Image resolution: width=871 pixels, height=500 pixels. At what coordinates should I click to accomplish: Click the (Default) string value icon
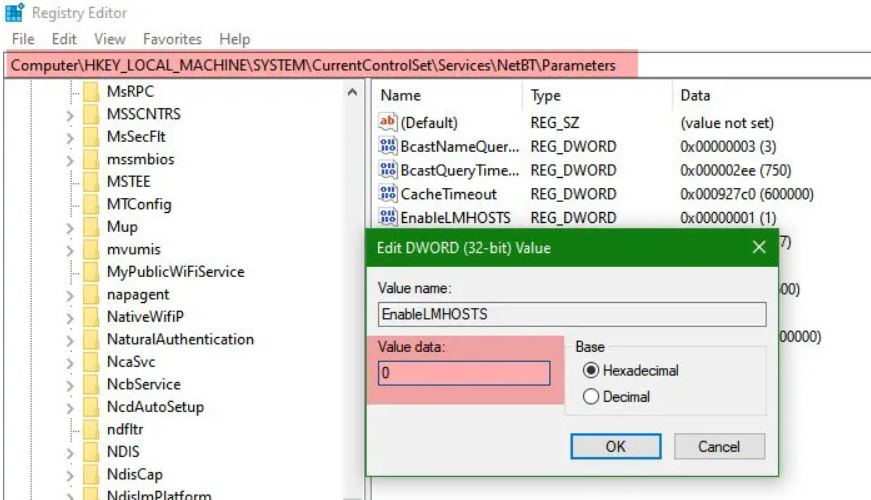coord(387,122)
